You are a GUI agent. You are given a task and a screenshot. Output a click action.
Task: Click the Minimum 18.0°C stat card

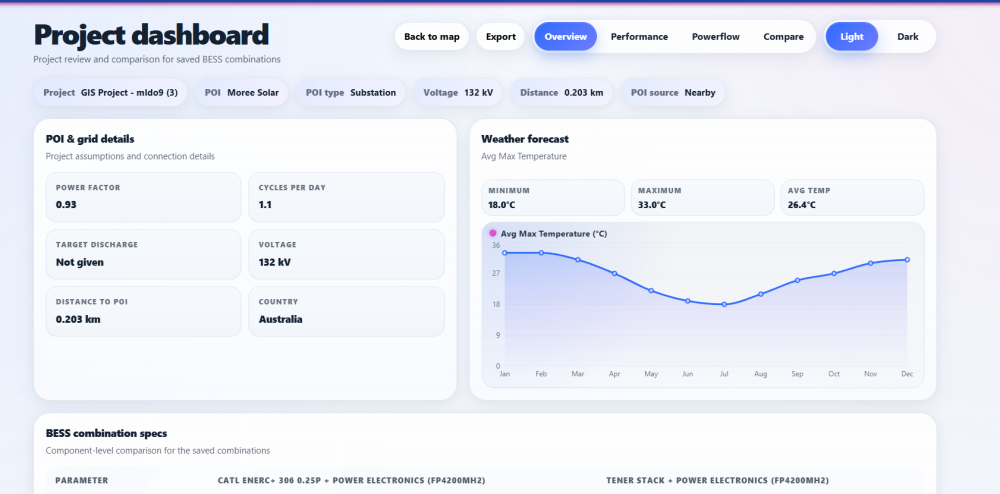[553, 198]
